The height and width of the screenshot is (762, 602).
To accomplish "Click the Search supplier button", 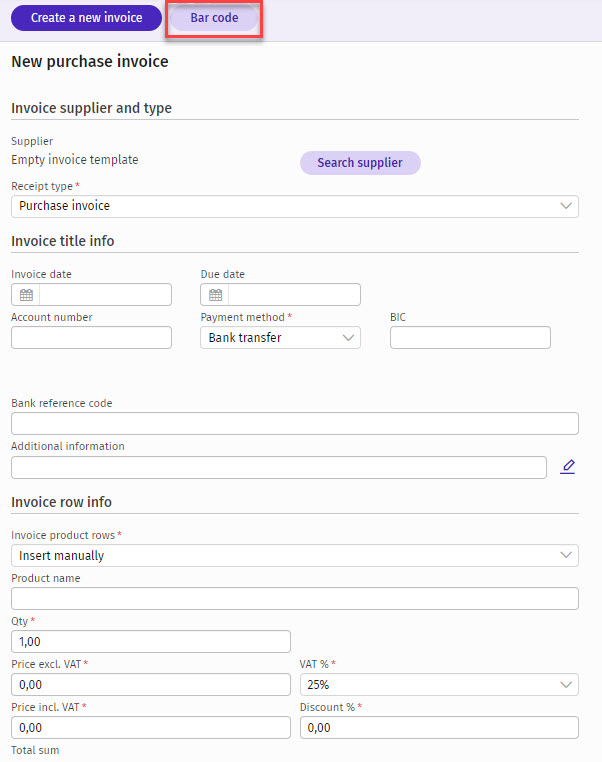I will point(360,163).
